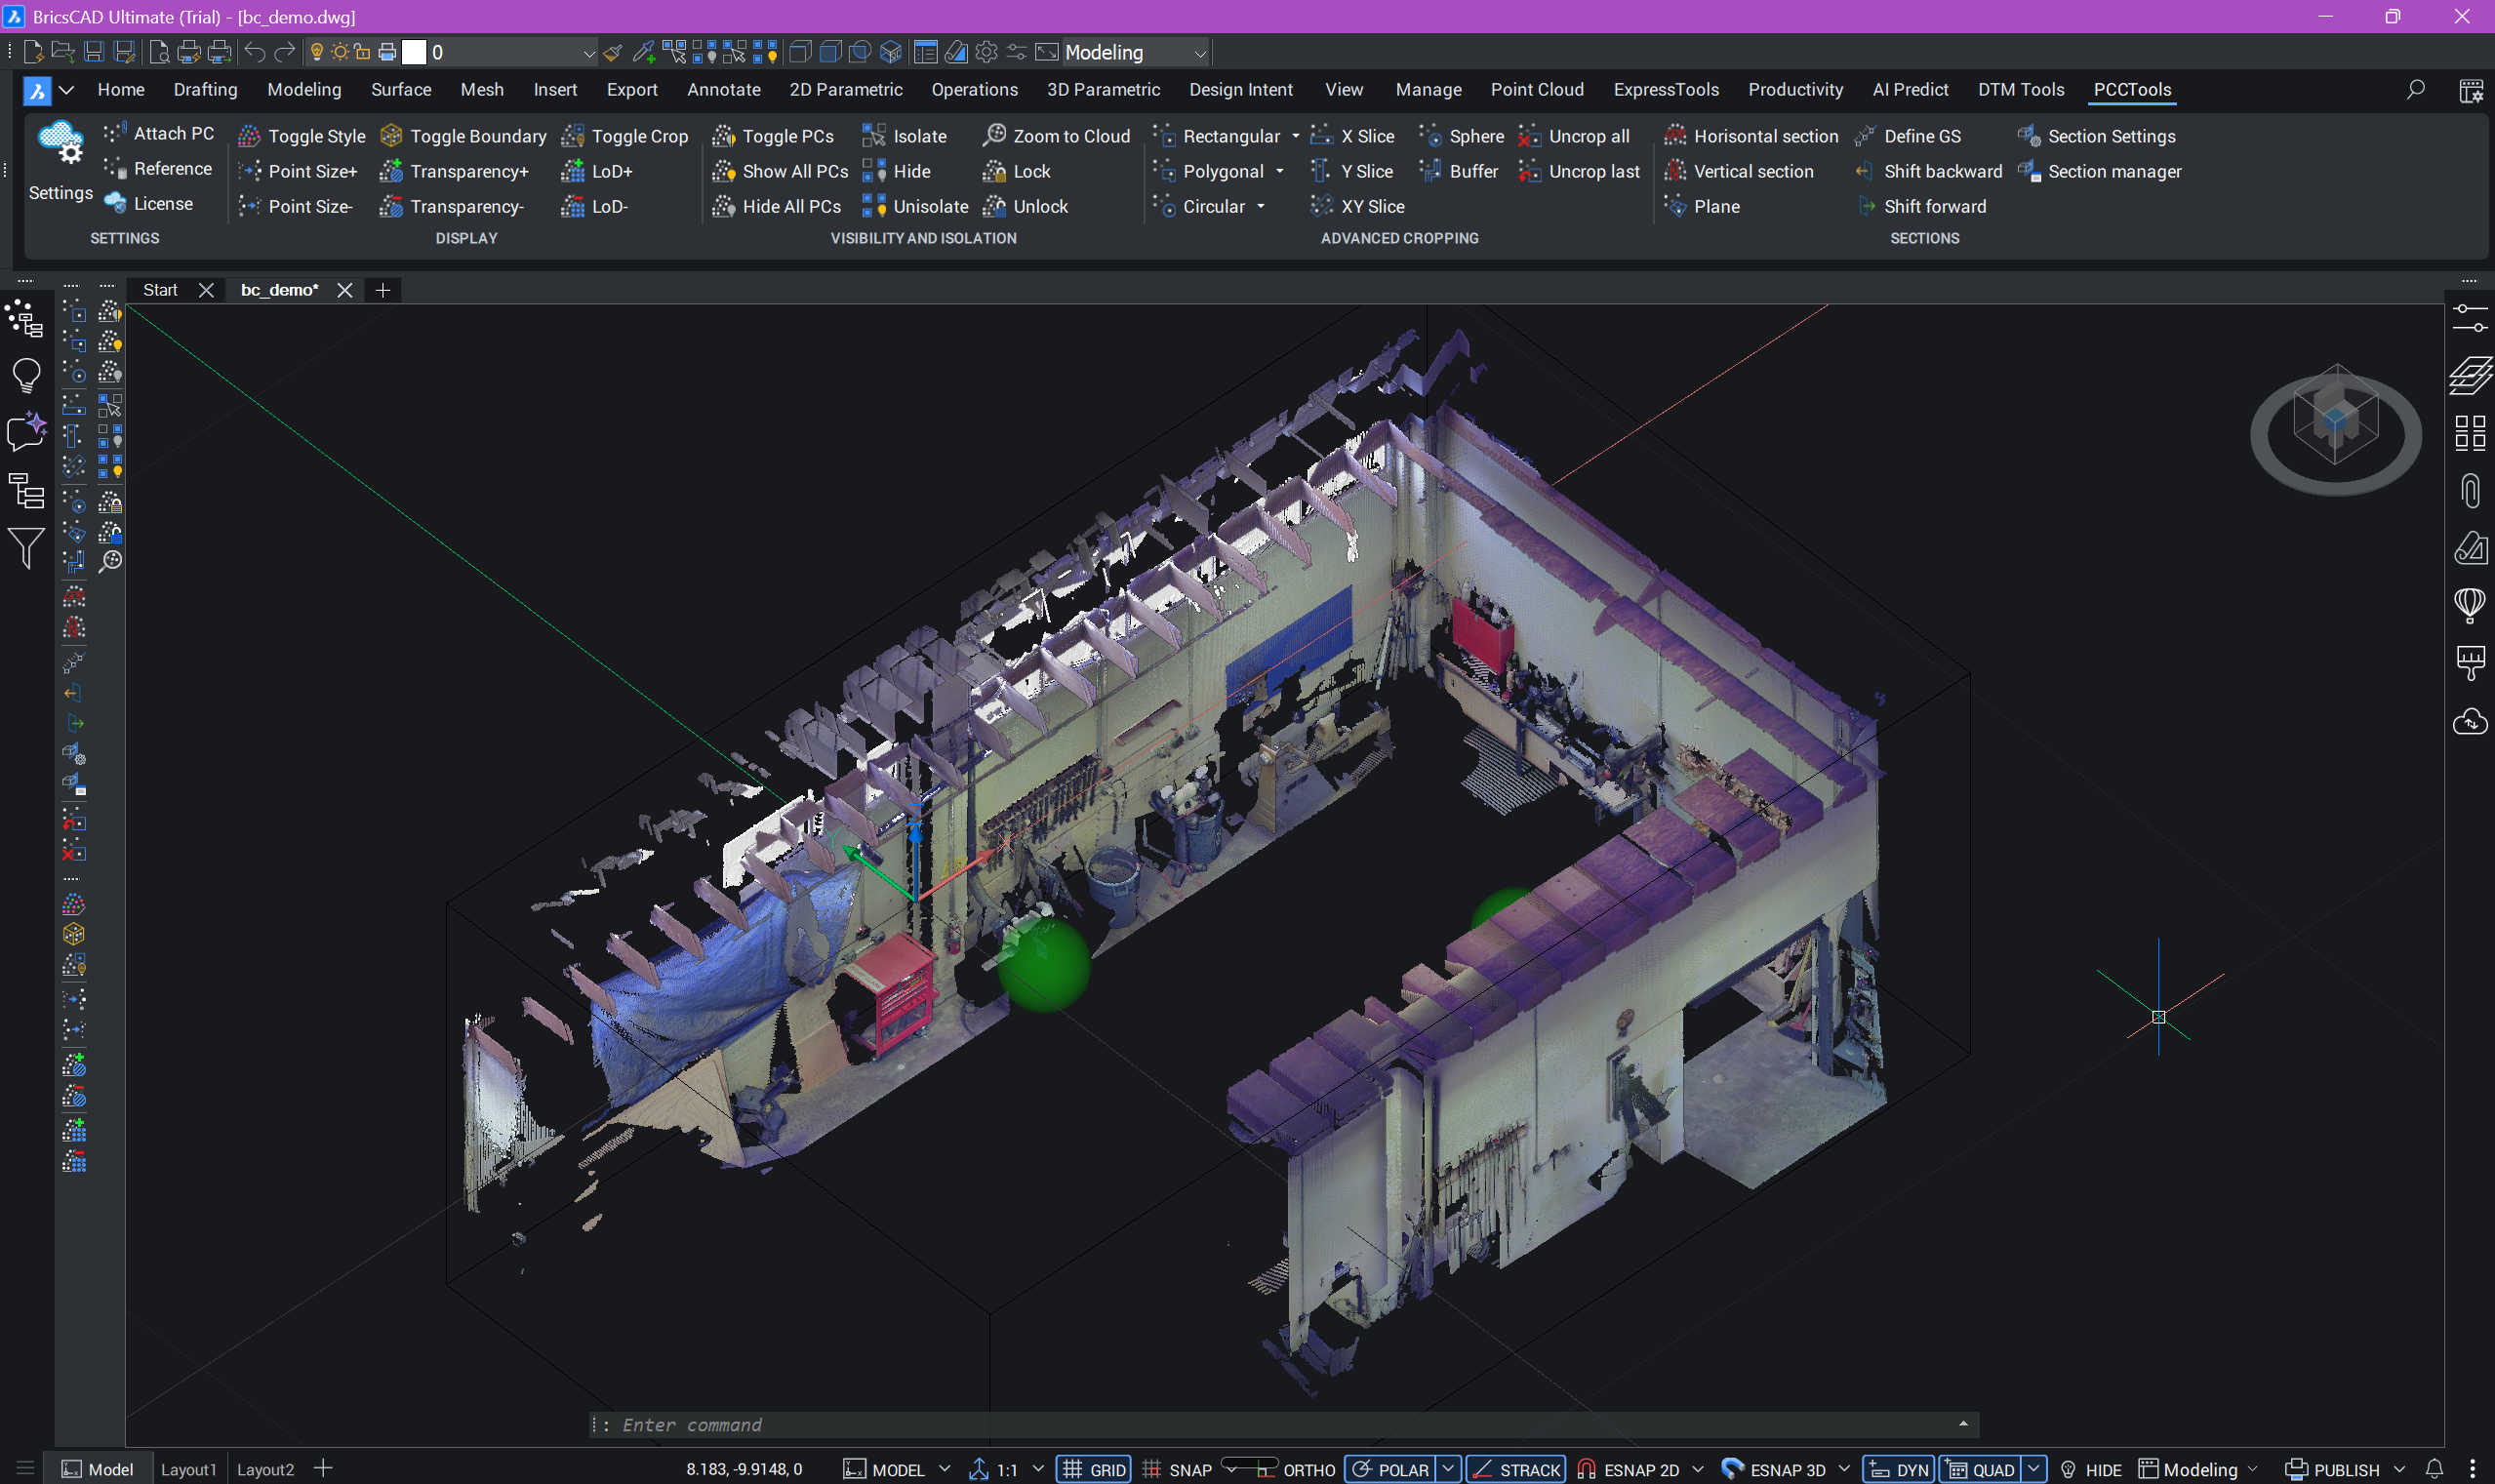
Task: Click Toggle Boundary tool
Action: coord(464,136)
